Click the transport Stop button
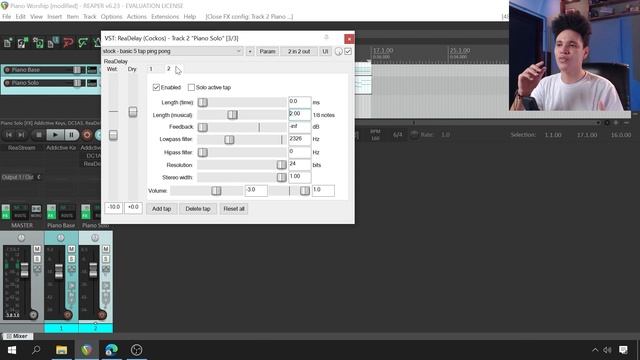Screen dimensions: 640x360 pos(39,135)
